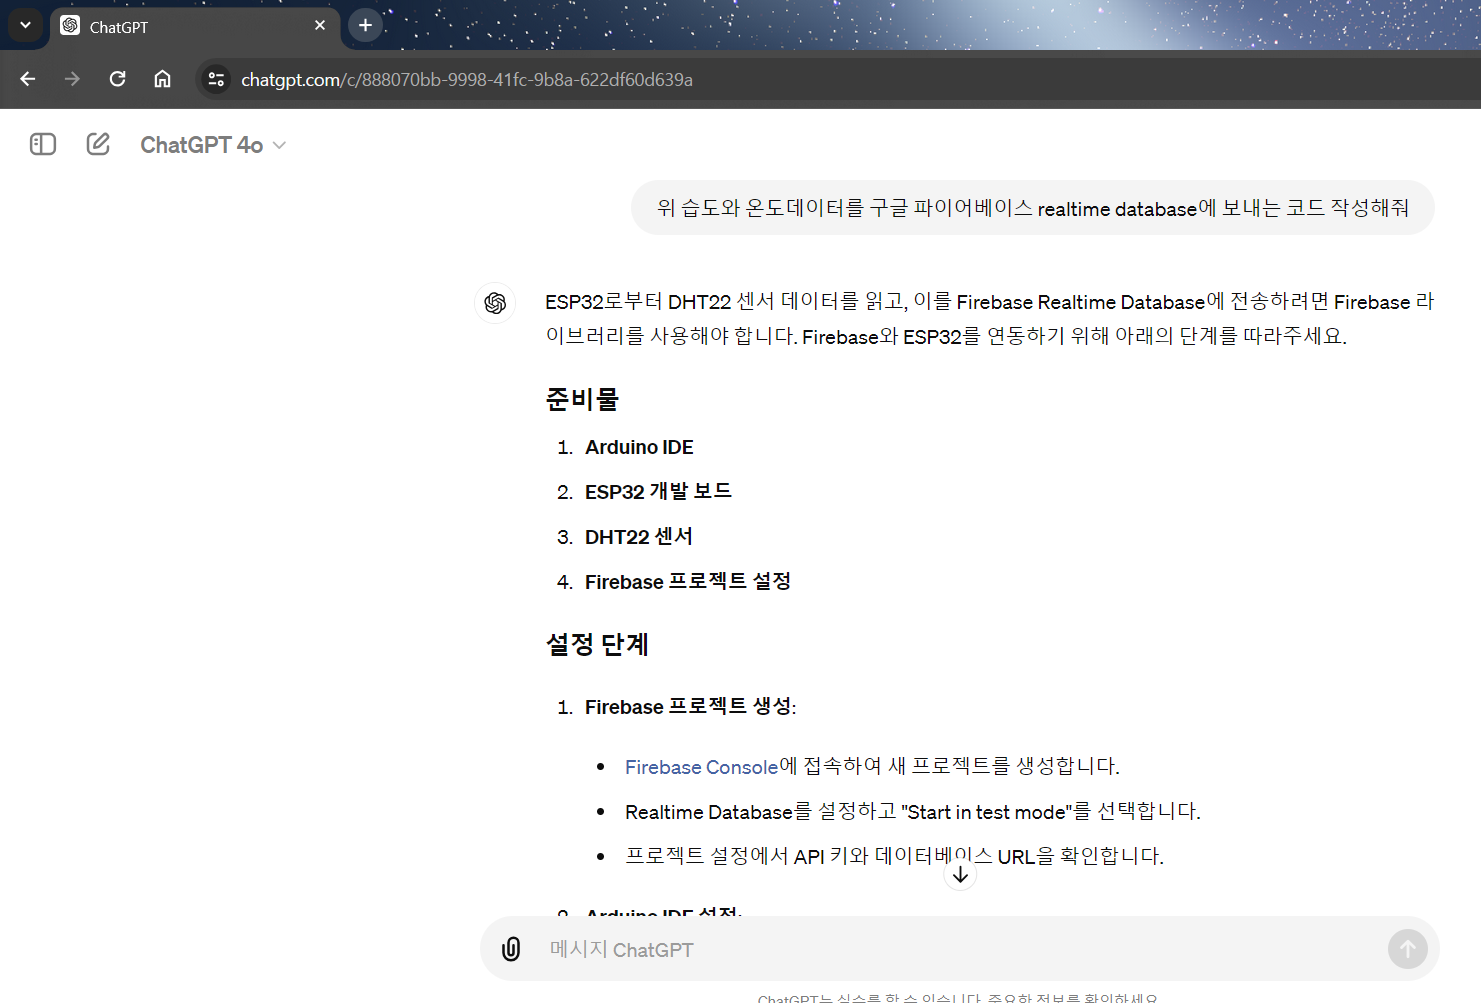The width and height of the screenshot is (1481, 1003).
Task: Click the DHT22 센서 list item
Action: (x=638, y=537)
